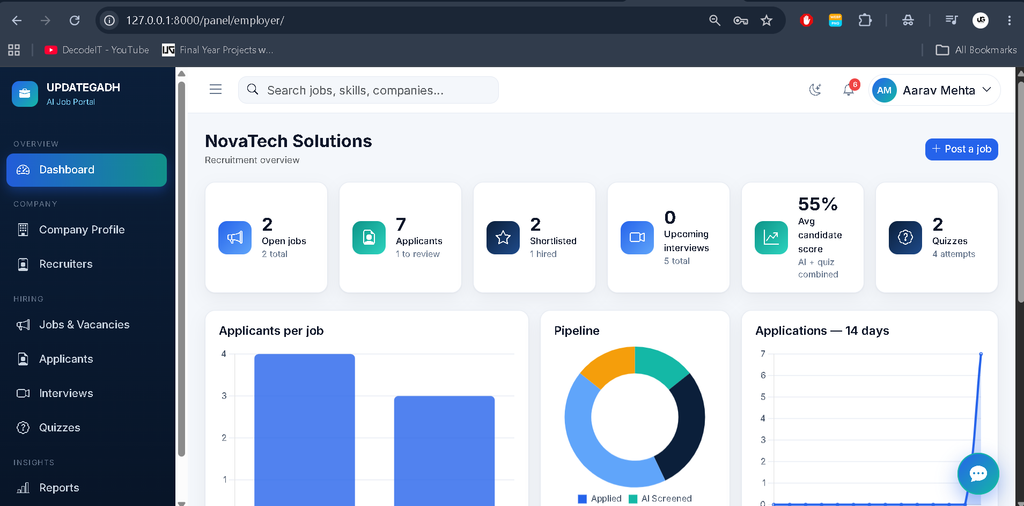Open the Chrome three-dot menu
Screen dimensions: 1024x506
tap(1010, 20)
